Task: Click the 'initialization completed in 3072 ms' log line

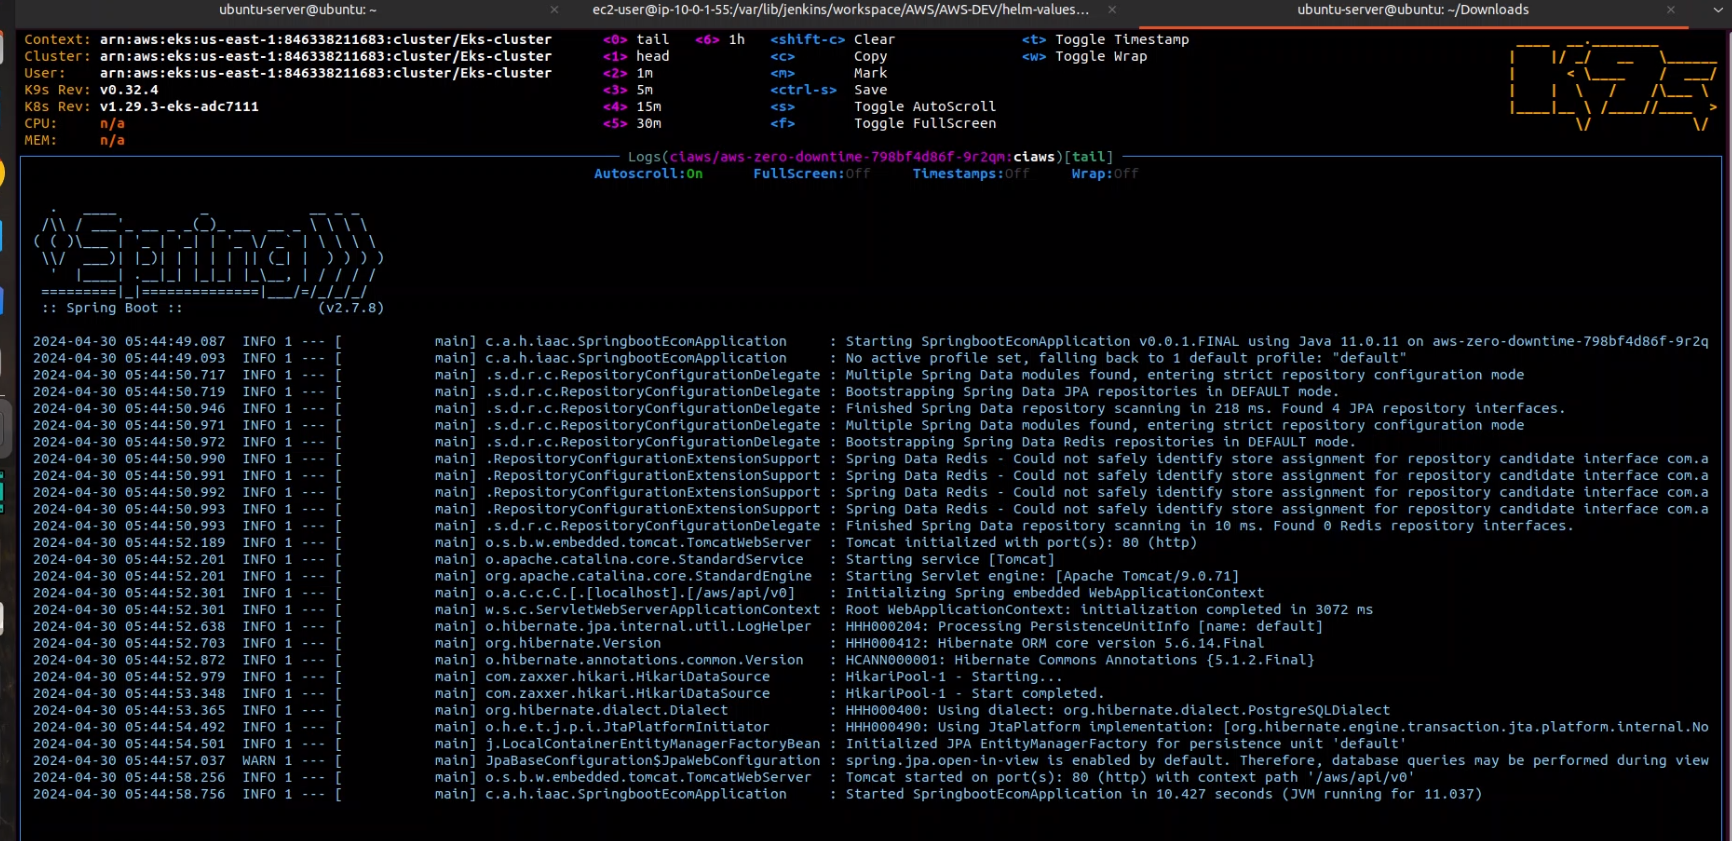Action: [x=703, y=610]
